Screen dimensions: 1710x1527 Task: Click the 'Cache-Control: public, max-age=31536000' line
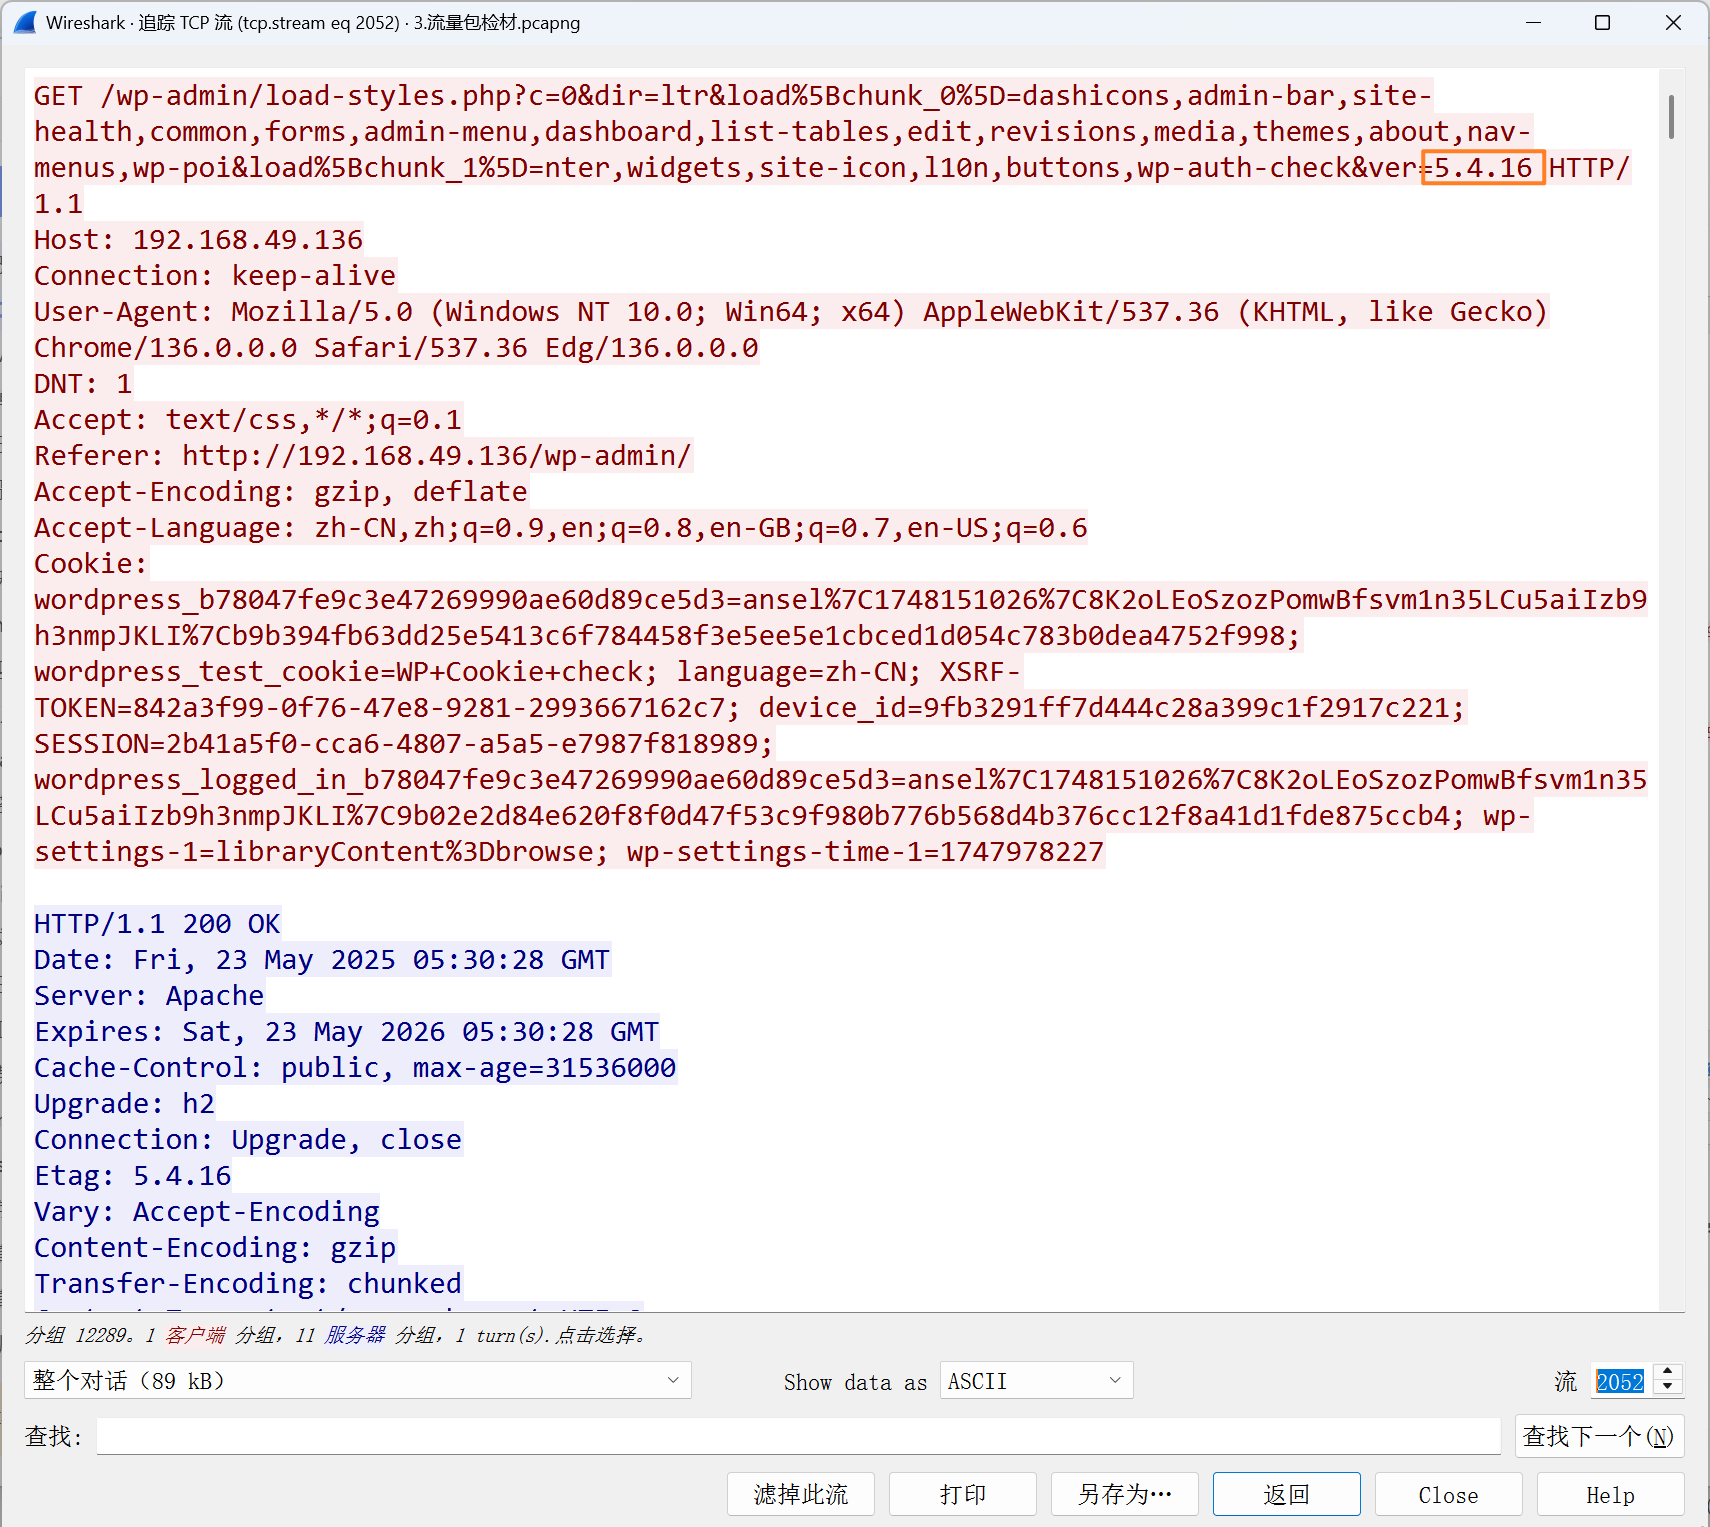(355, 1068)
